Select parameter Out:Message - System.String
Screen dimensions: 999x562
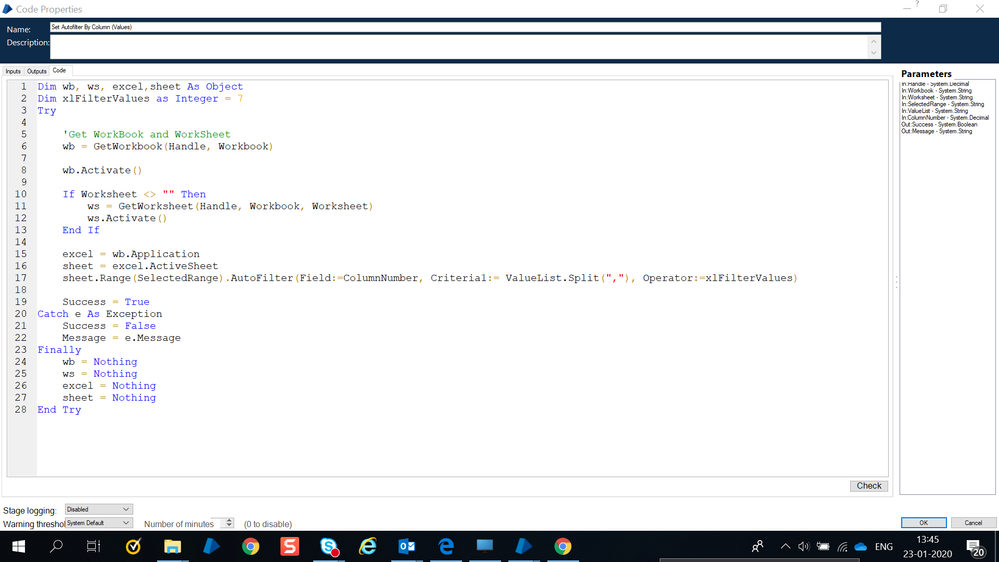937,131
